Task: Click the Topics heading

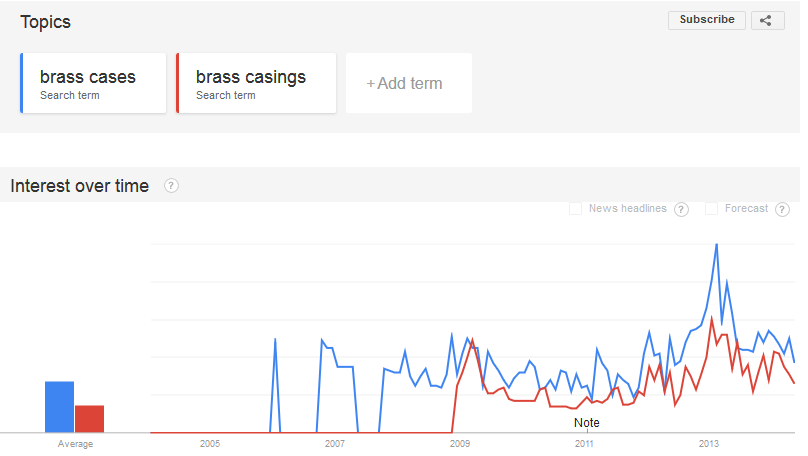Action: pos(45,22)
